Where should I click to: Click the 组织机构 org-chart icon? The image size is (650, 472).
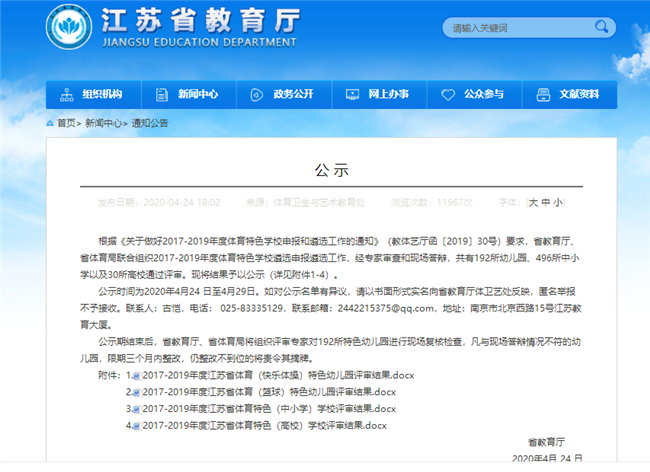tap(67, 94)
